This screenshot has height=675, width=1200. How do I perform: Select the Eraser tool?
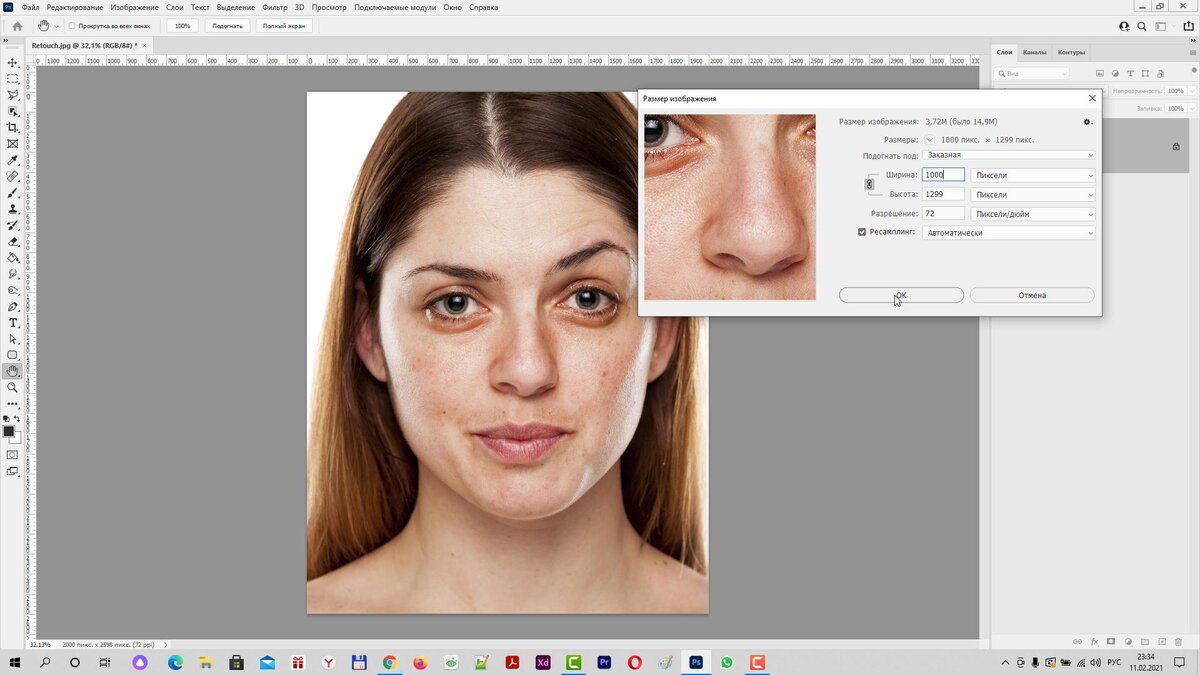[x=13, y=241]
